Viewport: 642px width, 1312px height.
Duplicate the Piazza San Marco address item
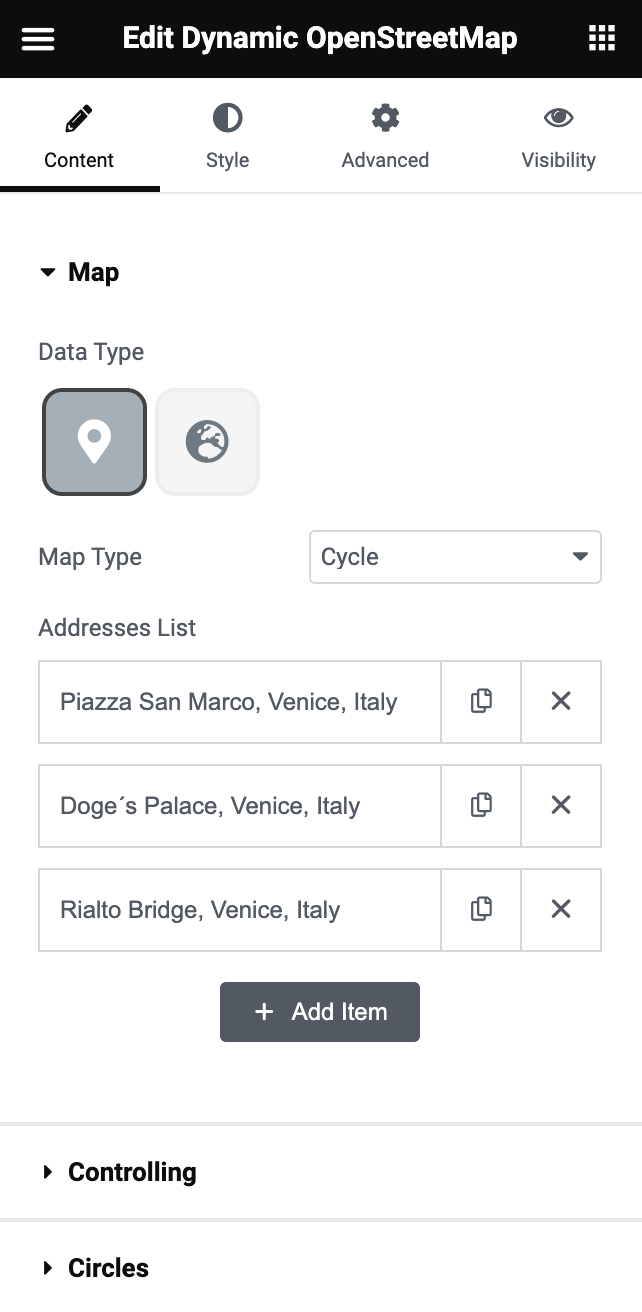click(x=481, y=701)
